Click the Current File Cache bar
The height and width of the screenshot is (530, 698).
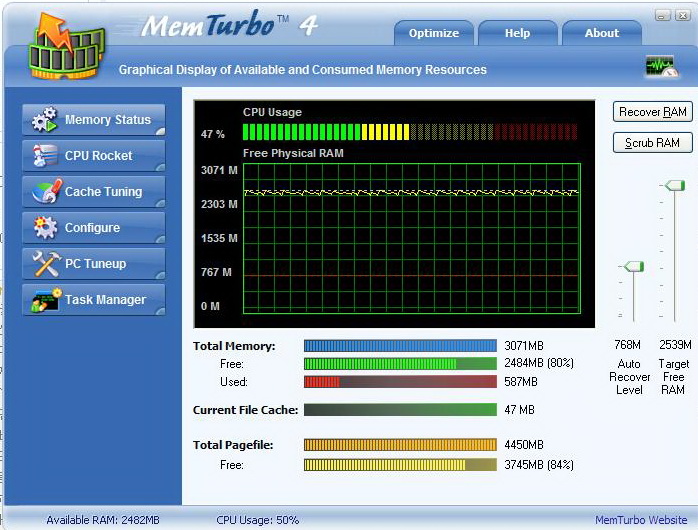pyautogui.click(x=400, y=409)
